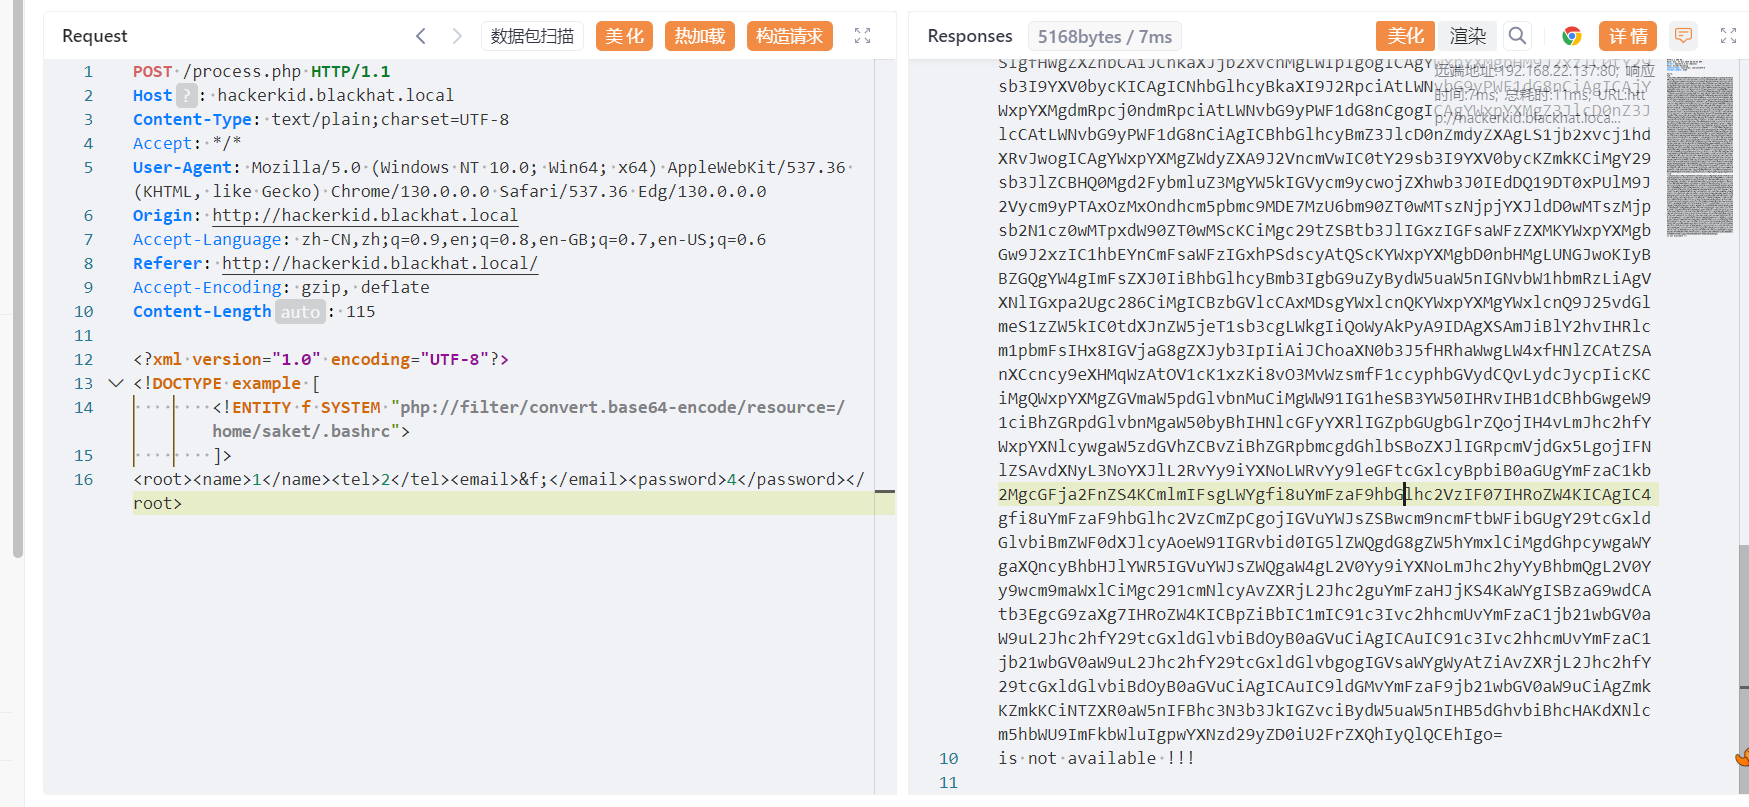
Task: Click the Host value hackerkid.blackhat.local
Action: coord(336,95)
